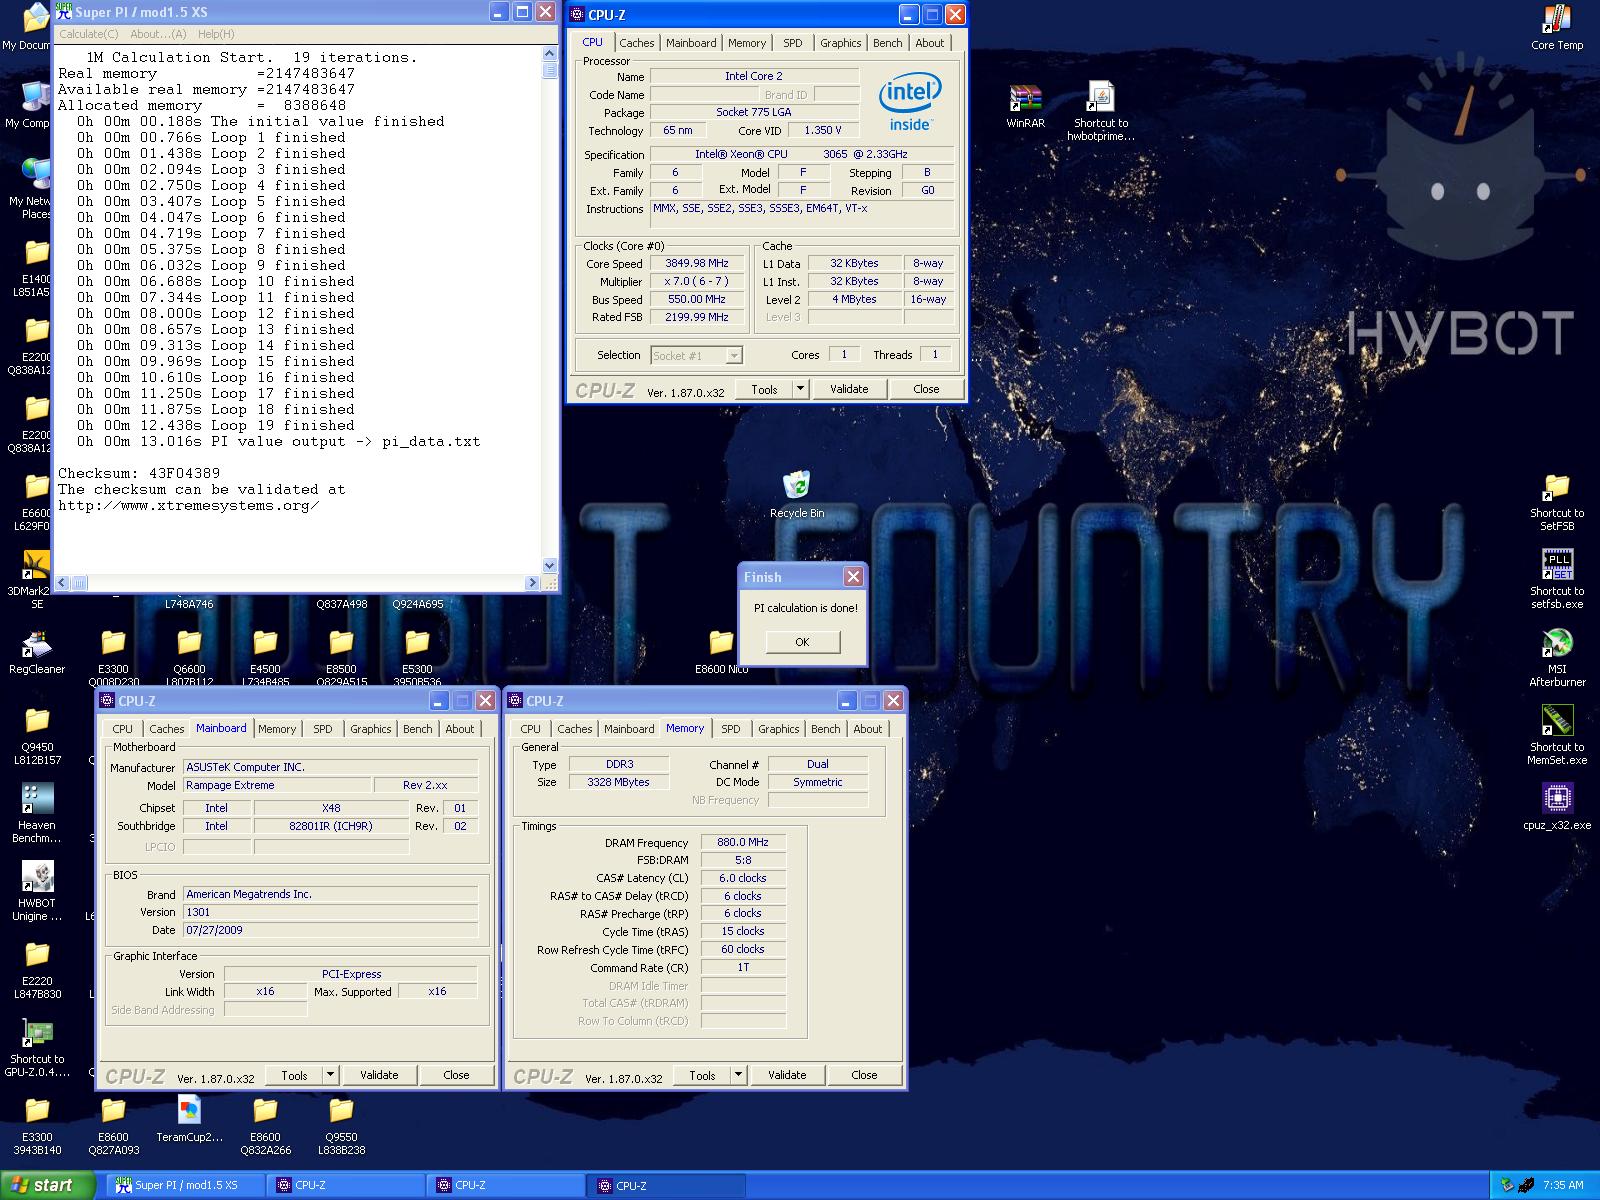Image resolution: width=1600 pixels, height=1200 pixels.
Task: Click Tools button in Mainboard CPU-Z window
Action: point(294,1075)
